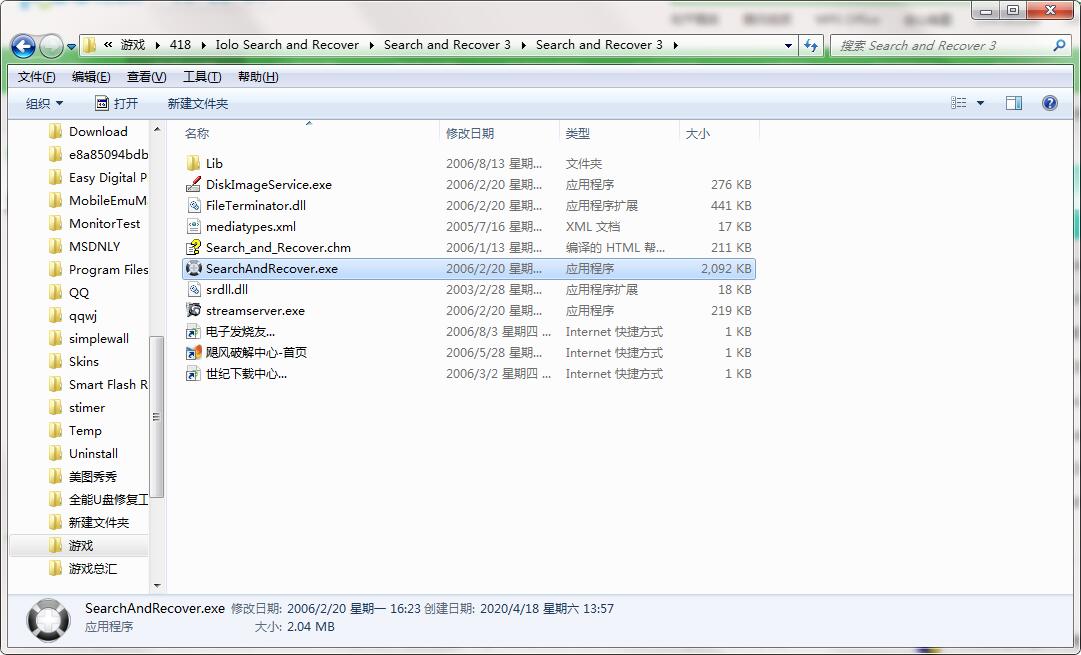Go back with the blue Back arrow
This screenshot has width=1081, height=655.
tap(23, 46)
